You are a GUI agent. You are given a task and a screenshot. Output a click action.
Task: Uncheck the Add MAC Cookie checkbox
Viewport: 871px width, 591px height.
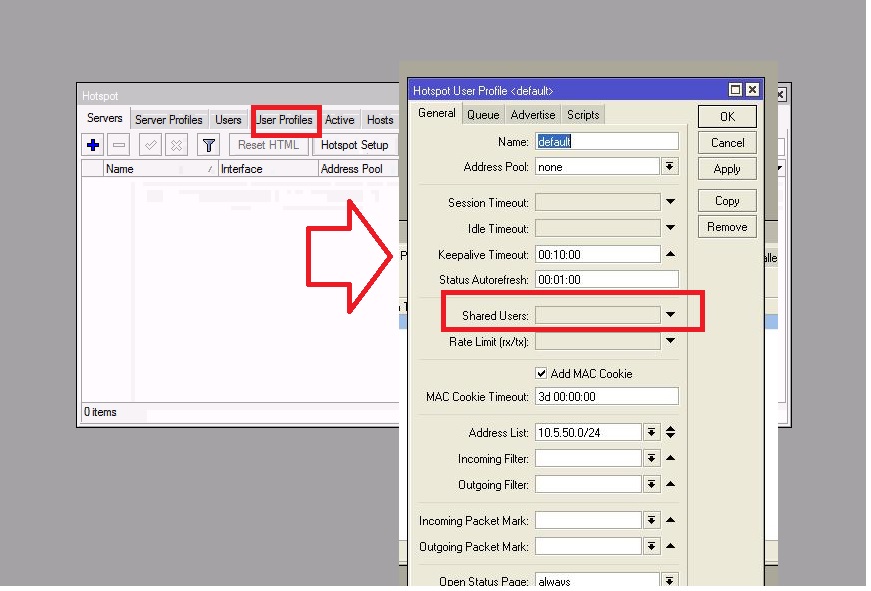(x=541, y=373)
